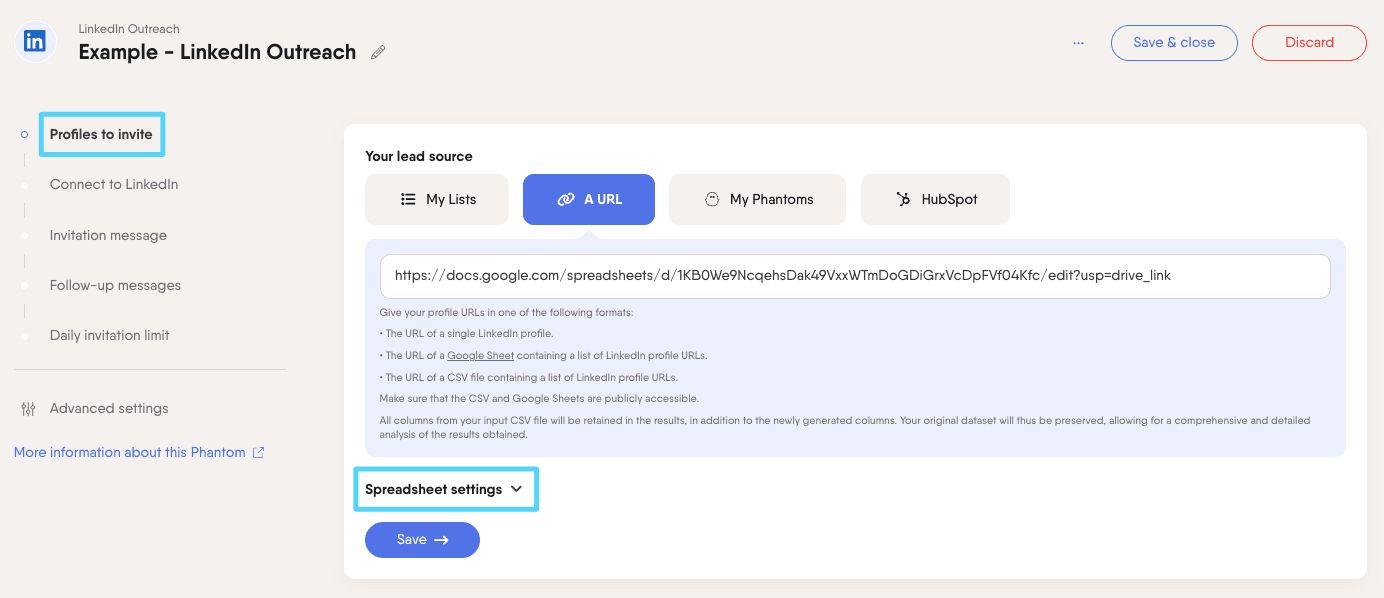
Task: Expand the Spreadsheet settings section
Action: tap(434, 489)
